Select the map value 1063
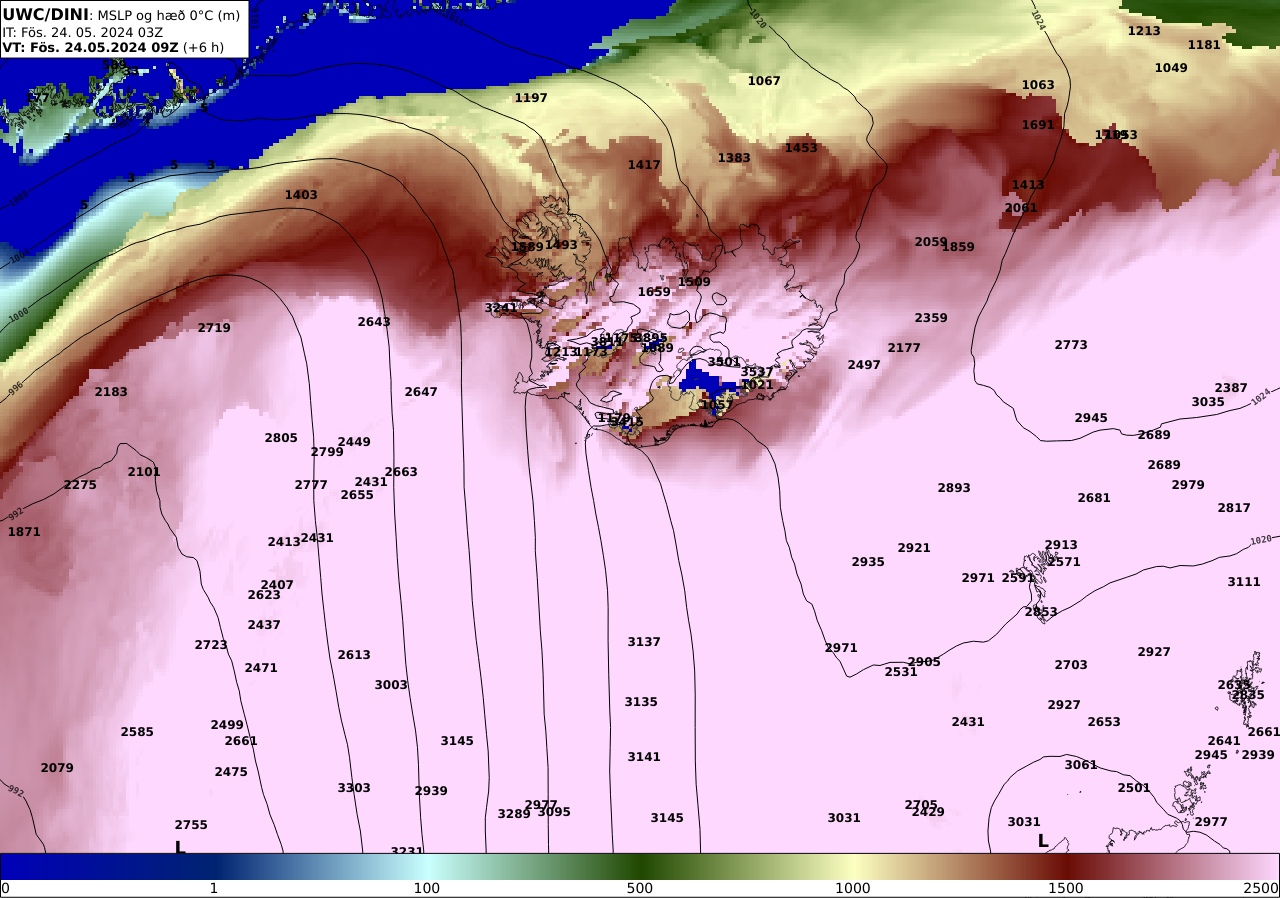 (1038, 85)
